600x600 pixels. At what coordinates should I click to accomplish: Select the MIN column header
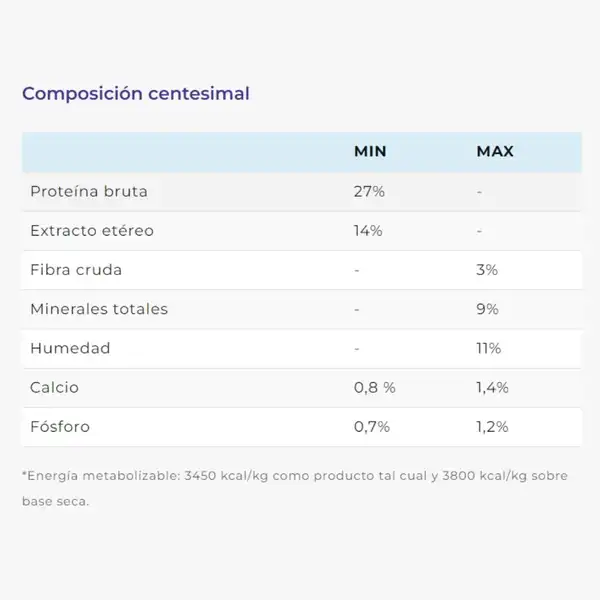click(x=370, y=152)
